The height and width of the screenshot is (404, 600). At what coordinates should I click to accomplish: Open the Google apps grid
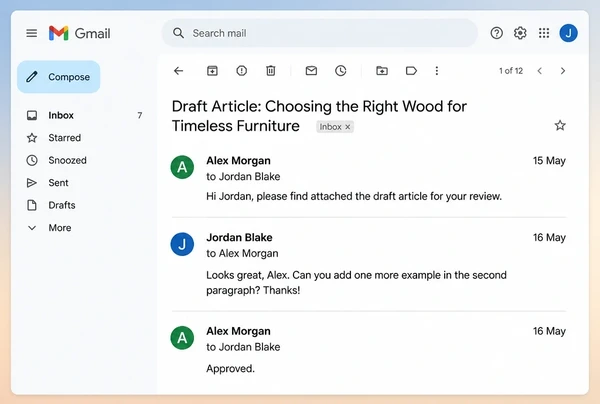coord(544,33)
